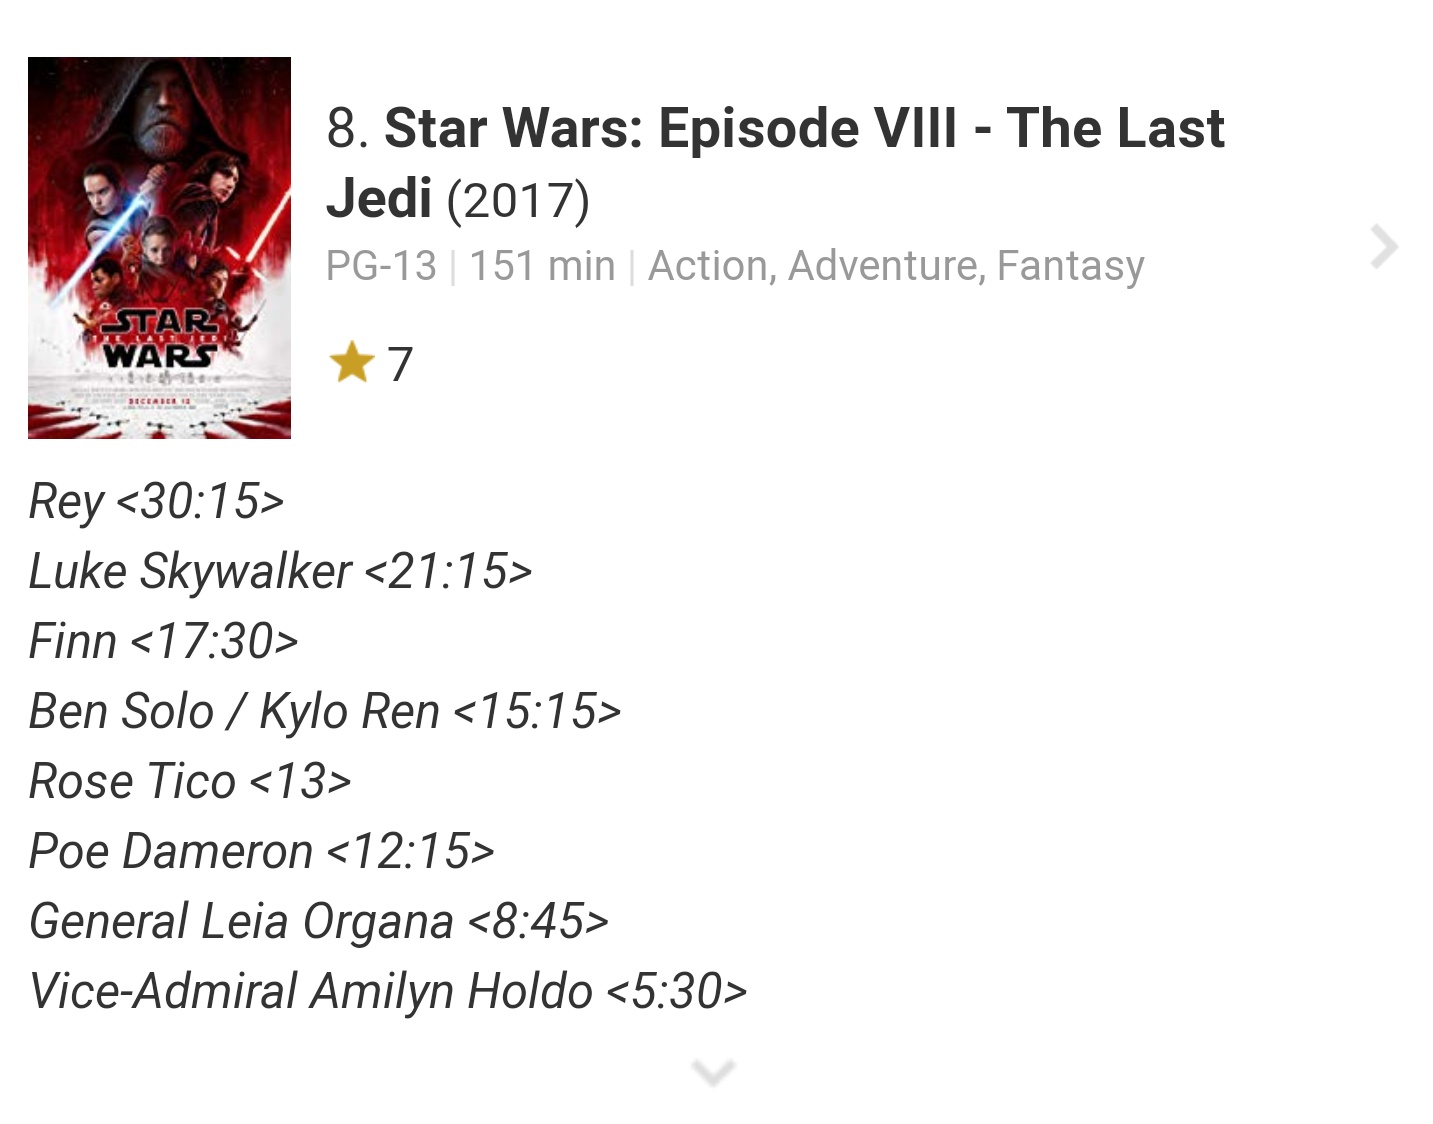Viewport: 1433px width, 1124px height.
Task: Expand the list with the down chevron
Action: 713,1072
